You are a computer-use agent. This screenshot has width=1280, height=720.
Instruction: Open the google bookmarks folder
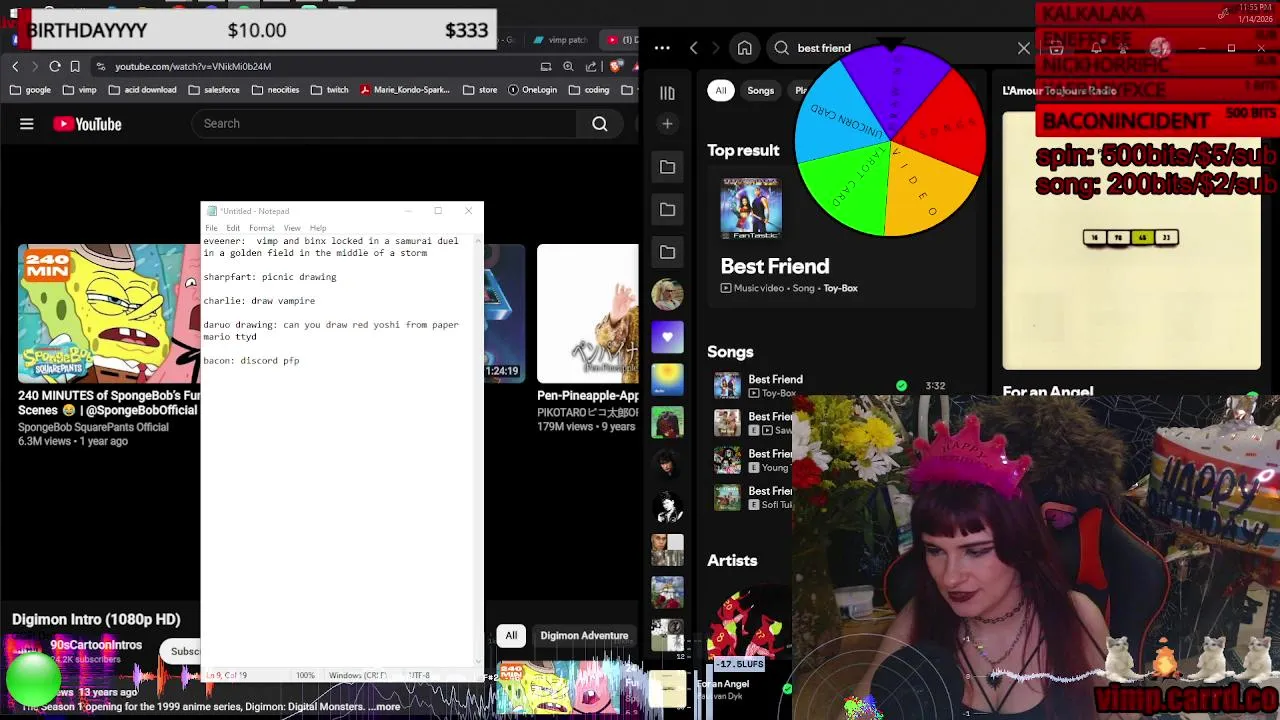(x=31, y=89)
